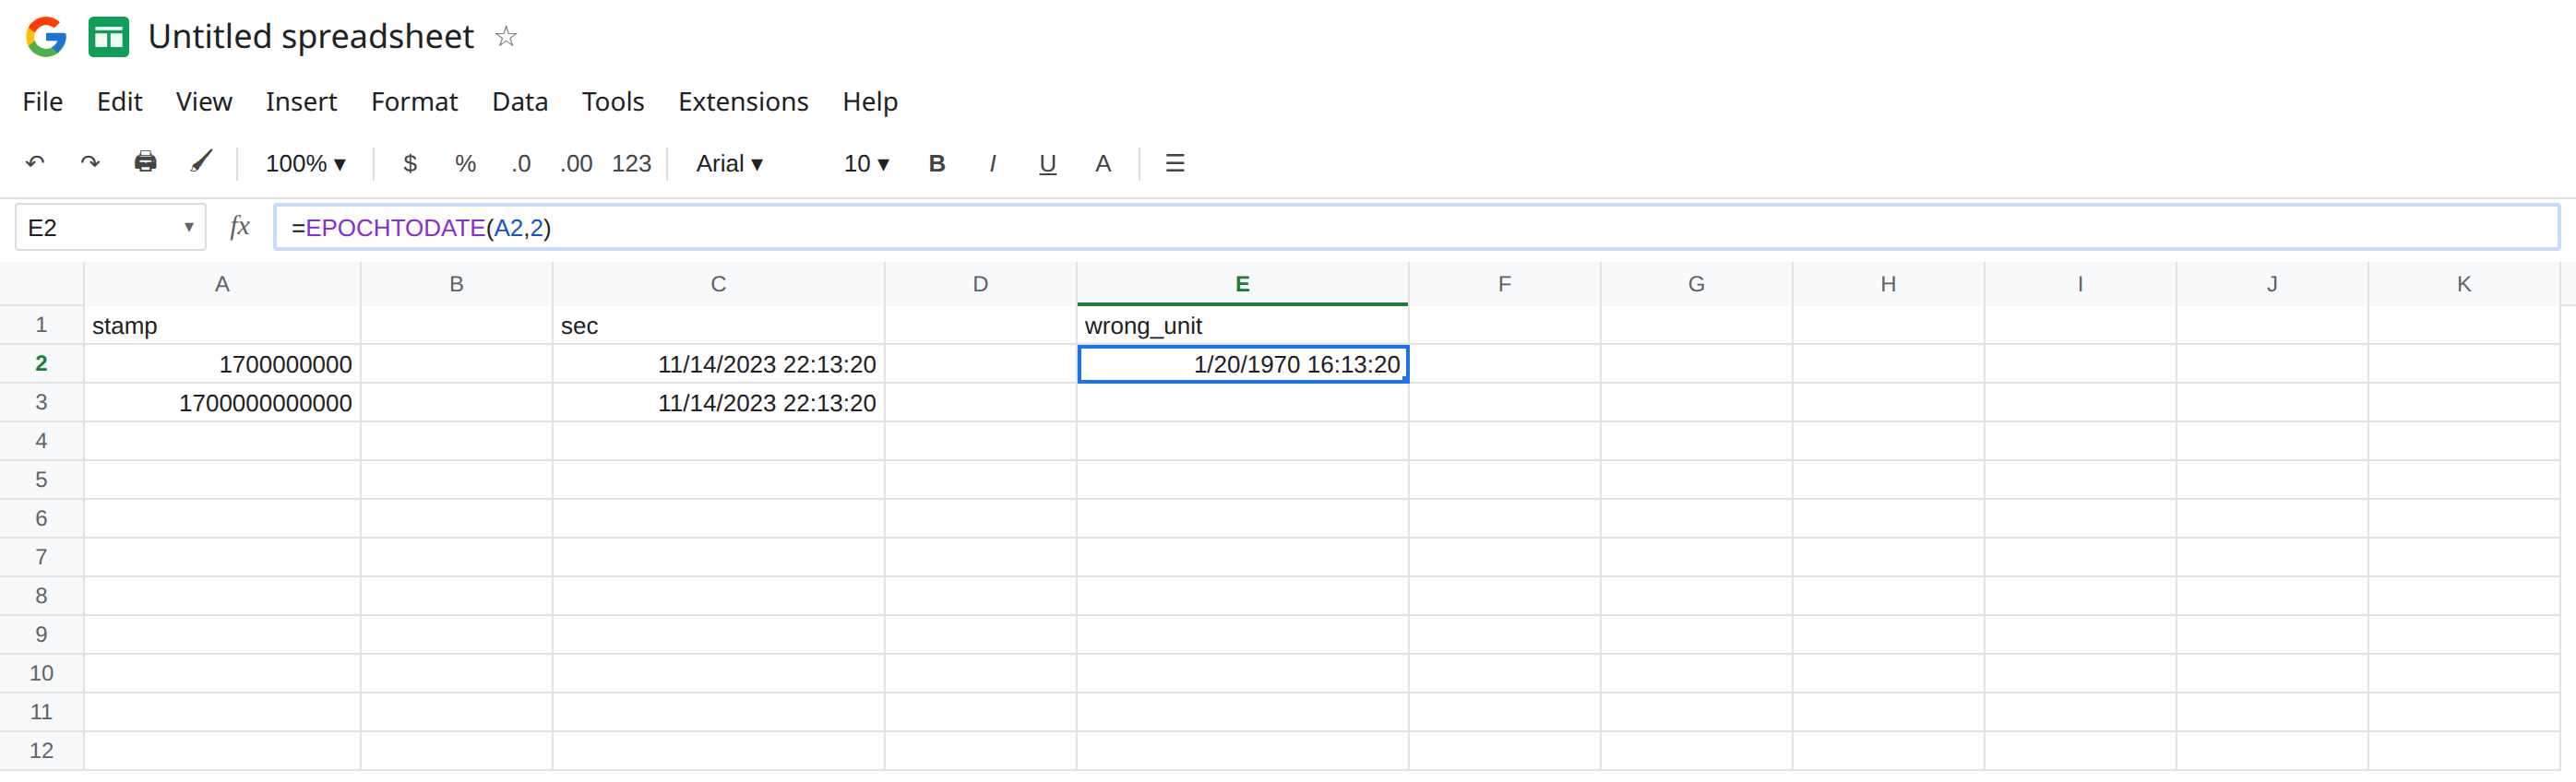Open the text color picker
This screenshot has height=782, width=2576.
coord(1103,163)
